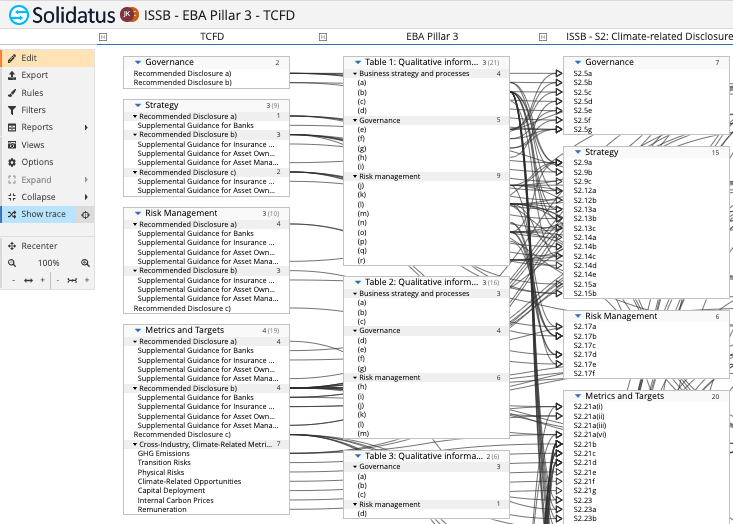Select S2.17f attribute in Risk Management
The width and height of the screenshot is (733, 524).
[x=584, y=373]
